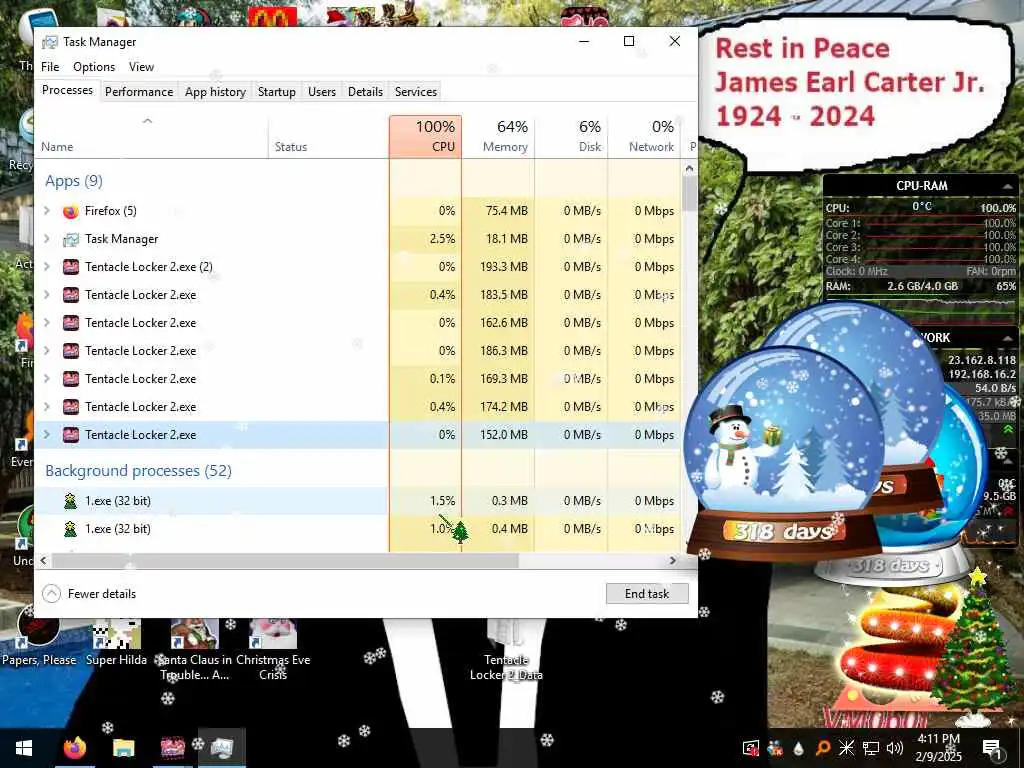
Task: Sort processes by the Network column
Action: [x=644, y=136]
